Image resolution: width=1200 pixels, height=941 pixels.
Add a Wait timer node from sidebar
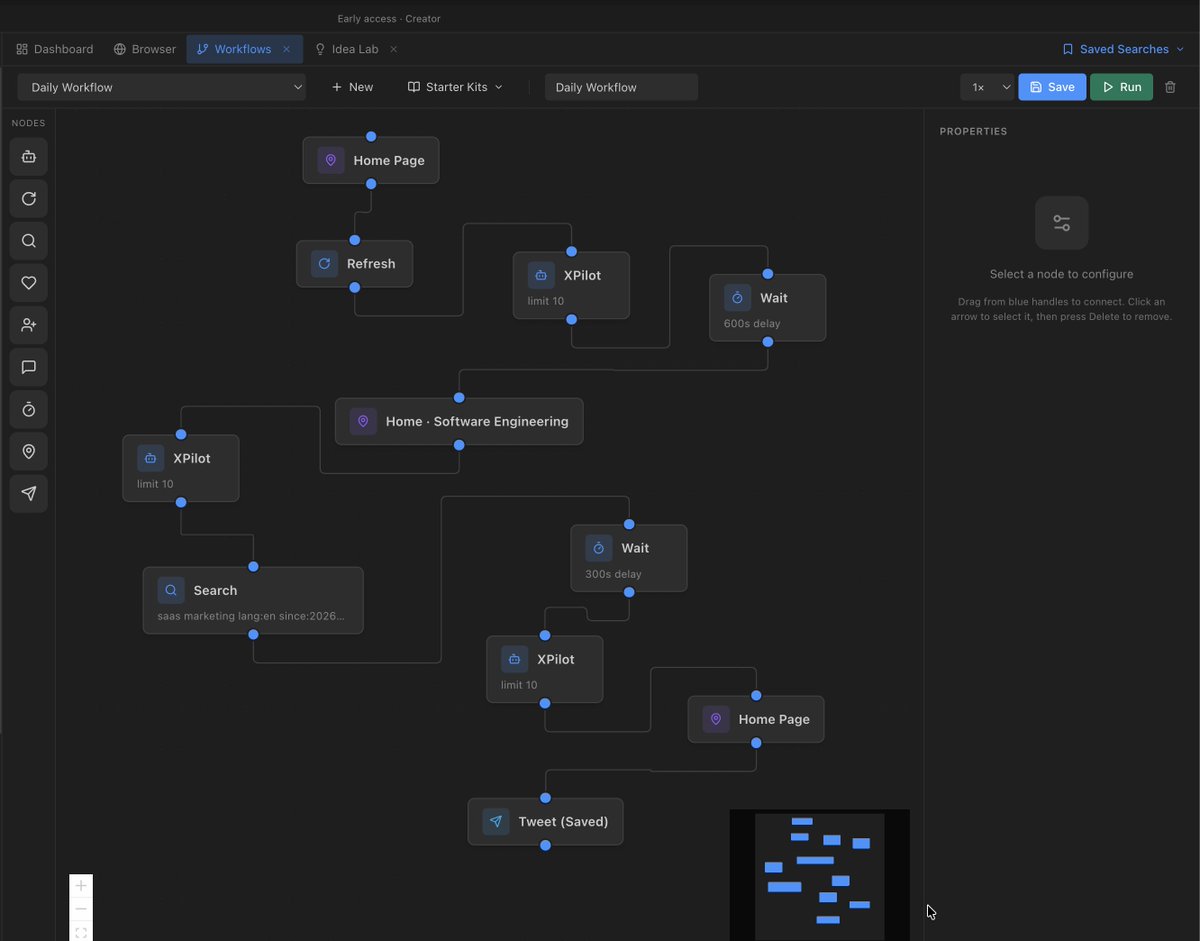coord(28,409)
